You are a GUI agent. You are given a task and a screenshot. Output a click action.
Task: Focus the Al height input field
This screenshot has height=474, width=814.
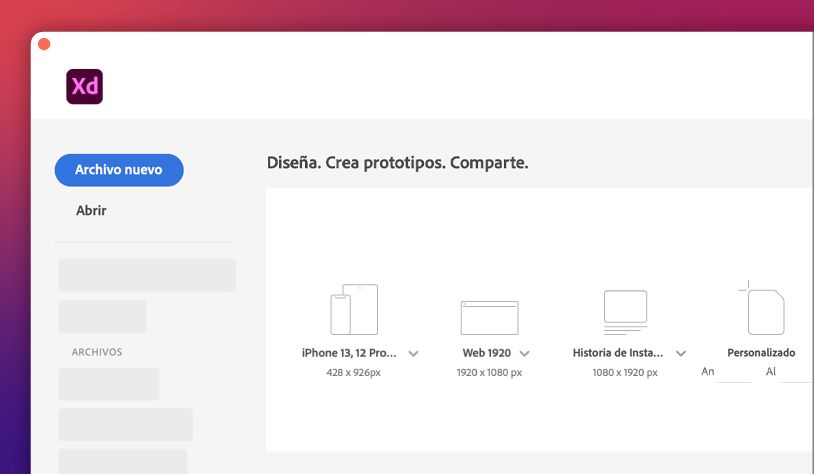(x=796, y=372)
